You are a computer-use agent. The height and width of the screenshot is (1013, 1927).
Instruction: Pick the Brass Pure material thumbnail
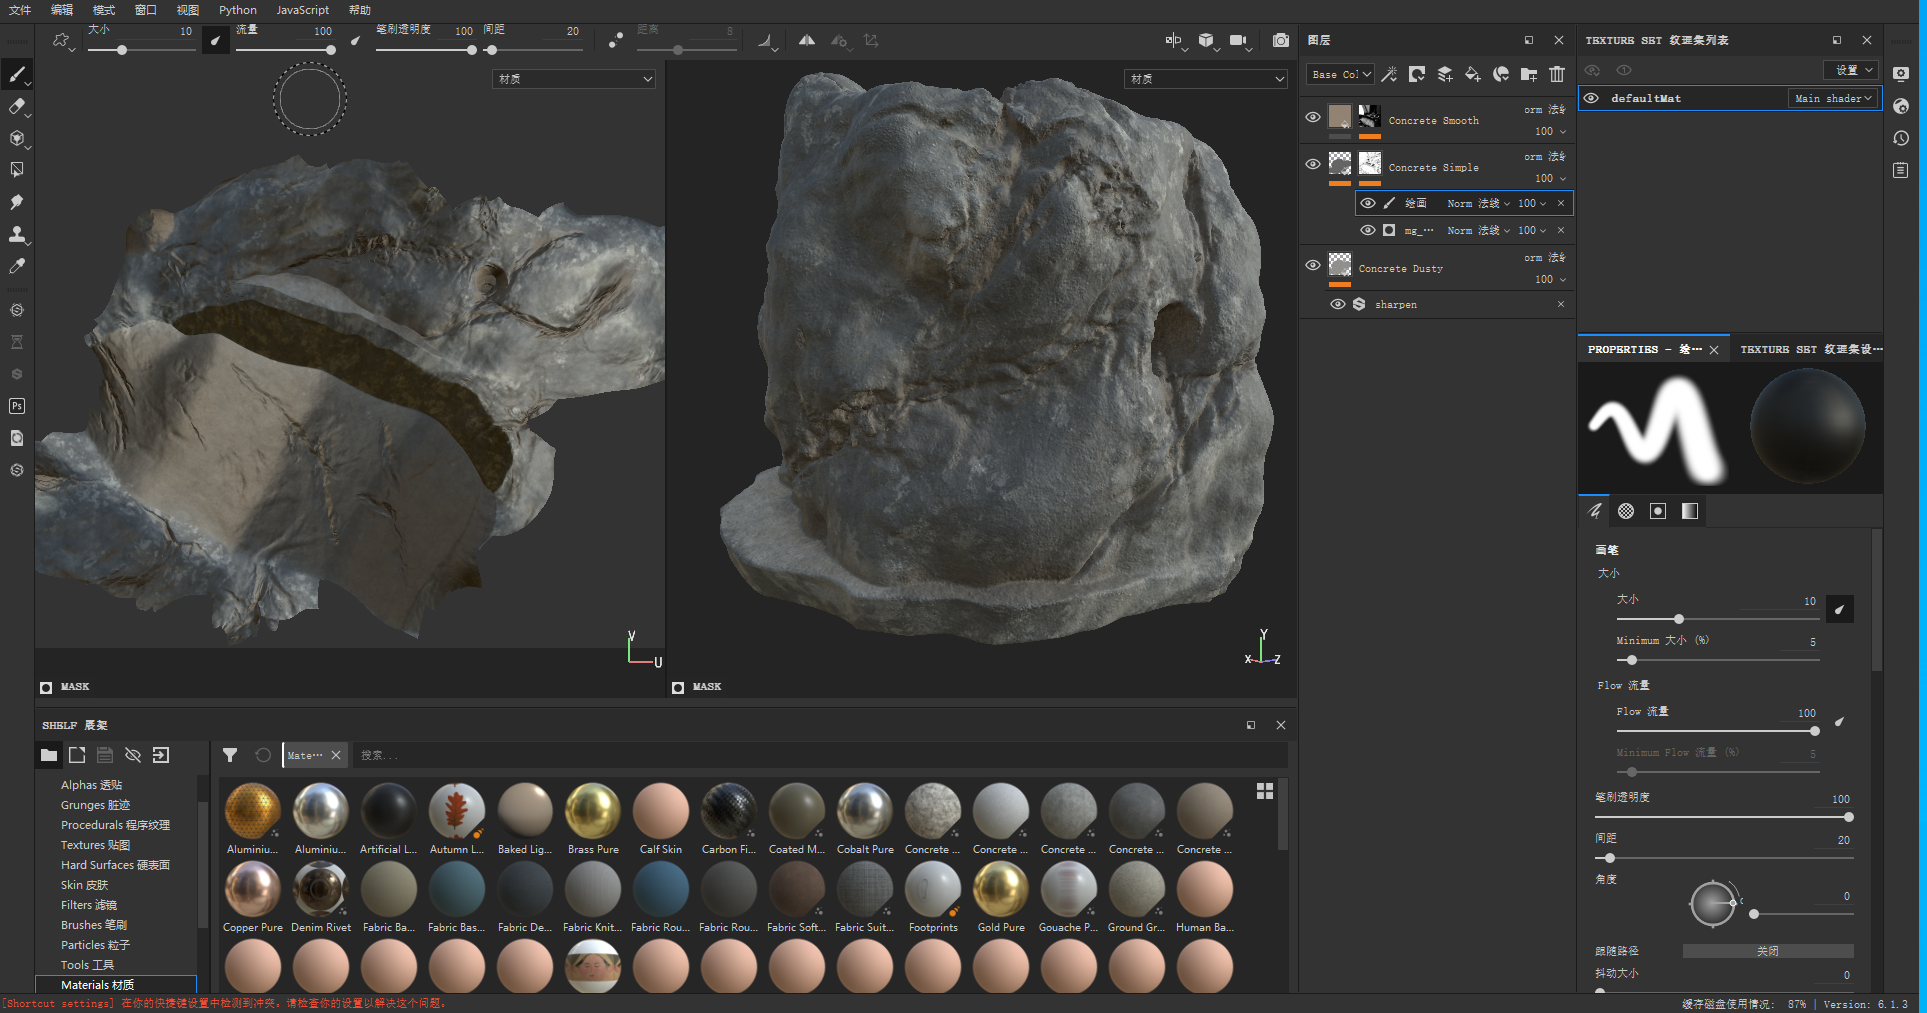click(593, 811)
